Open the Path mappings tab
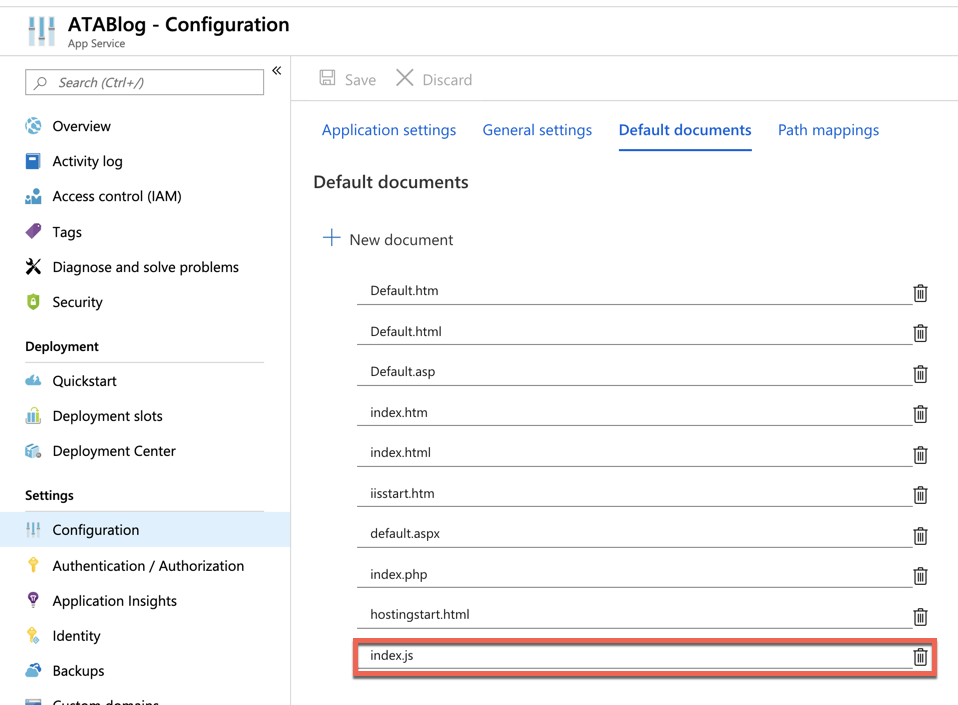Viewport: 958px width, 705px height. [828, 130]
